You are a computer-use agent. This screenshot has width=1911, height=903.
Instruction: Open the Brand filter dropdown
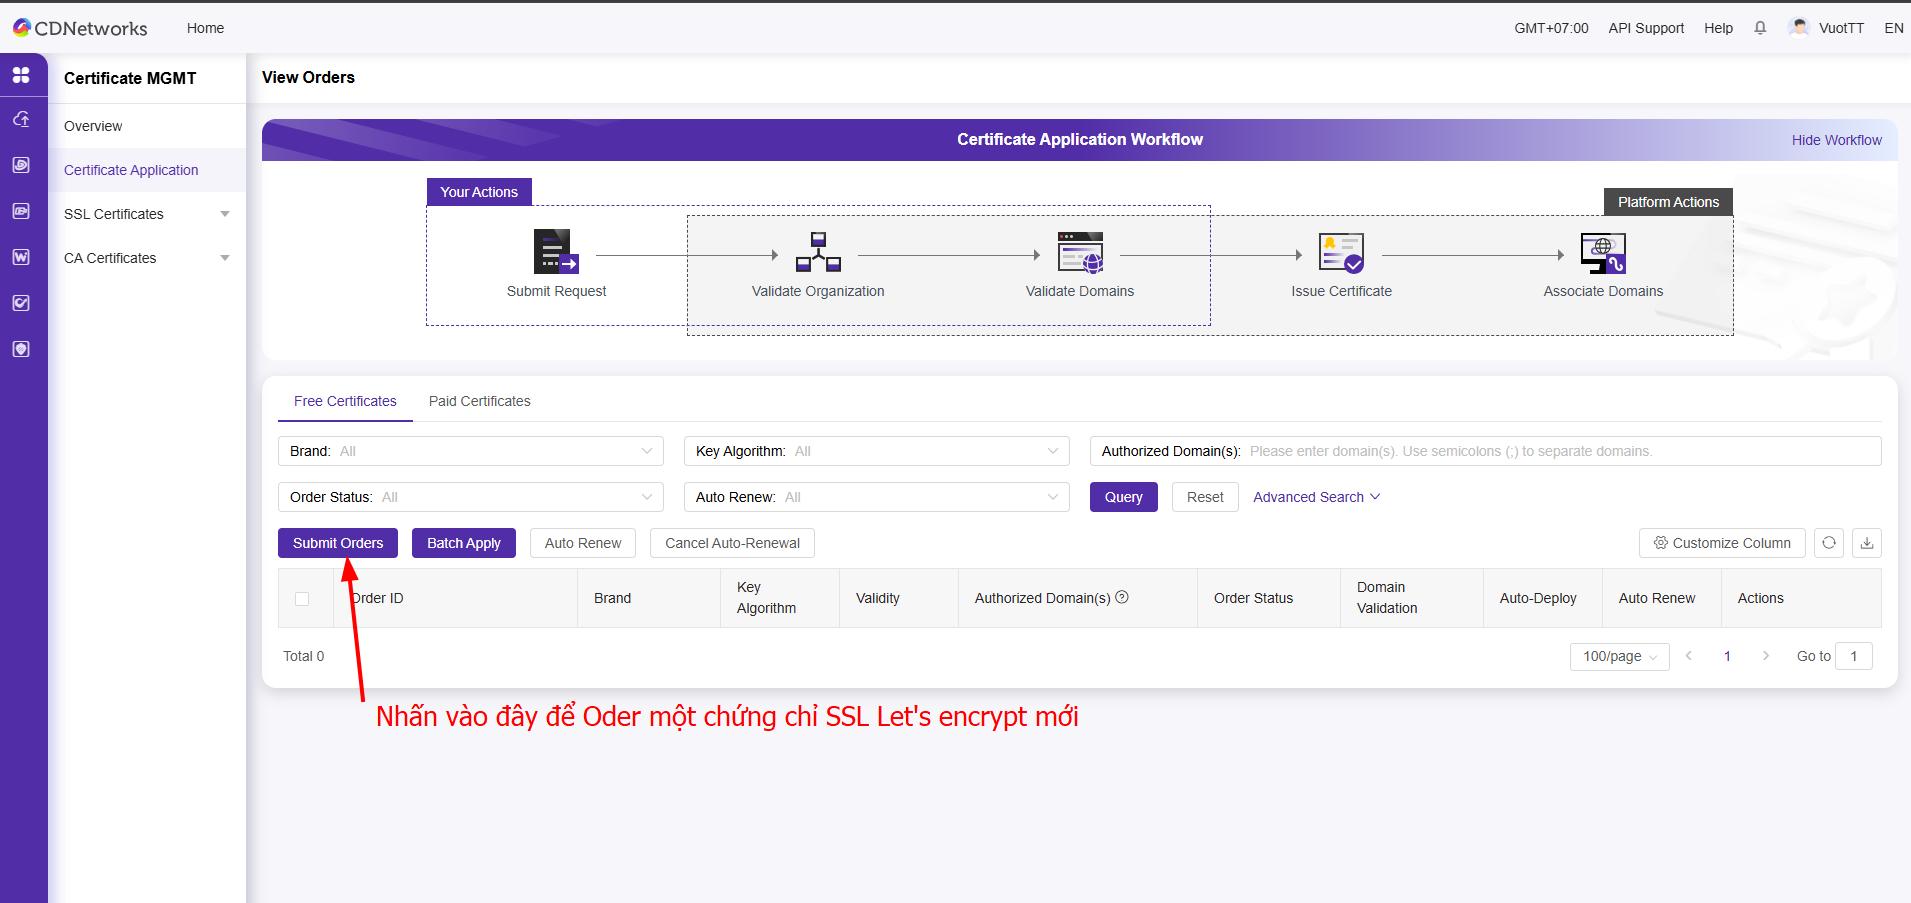coord(470,451)
